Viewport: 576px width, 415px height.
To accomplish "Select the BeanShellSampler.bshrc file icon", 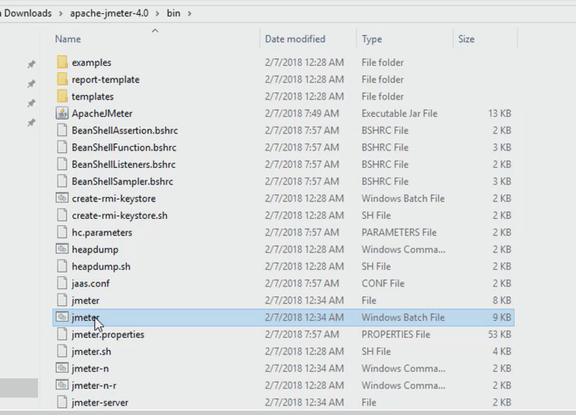I will pyautogui.click(x=62, y=181).
